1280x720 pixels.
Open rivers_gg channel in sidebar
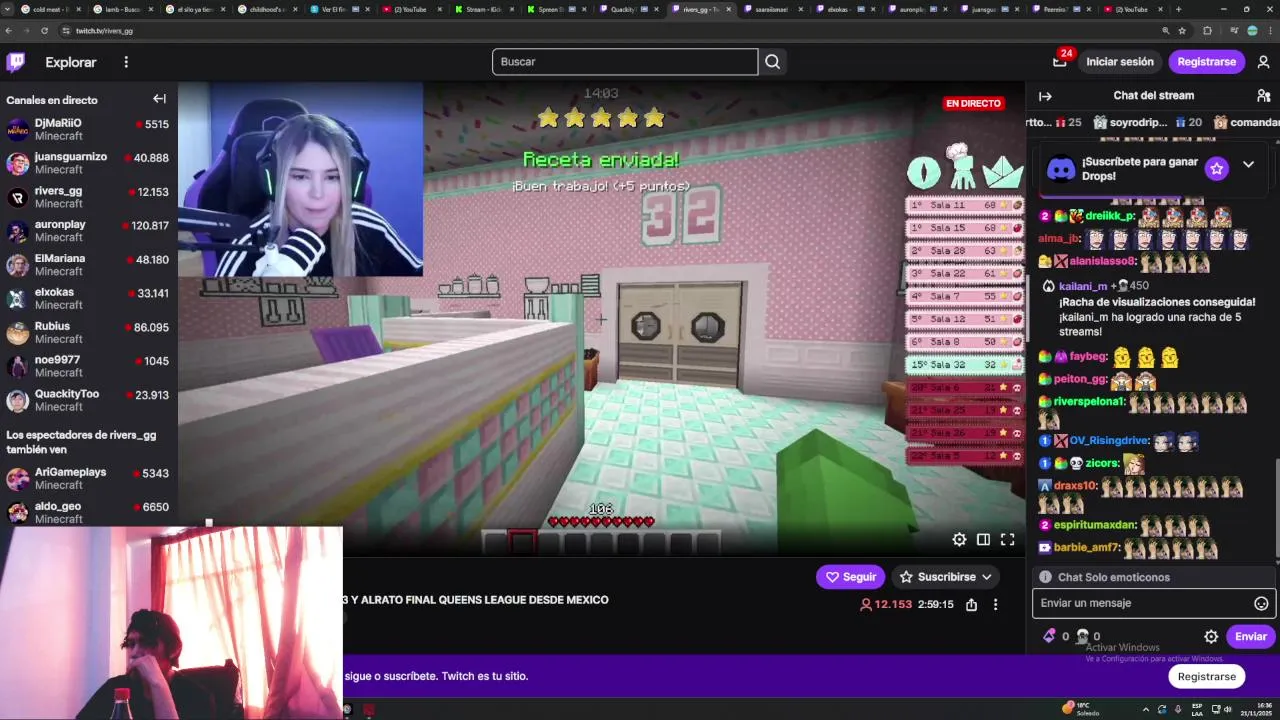click(x=88, y=197)
